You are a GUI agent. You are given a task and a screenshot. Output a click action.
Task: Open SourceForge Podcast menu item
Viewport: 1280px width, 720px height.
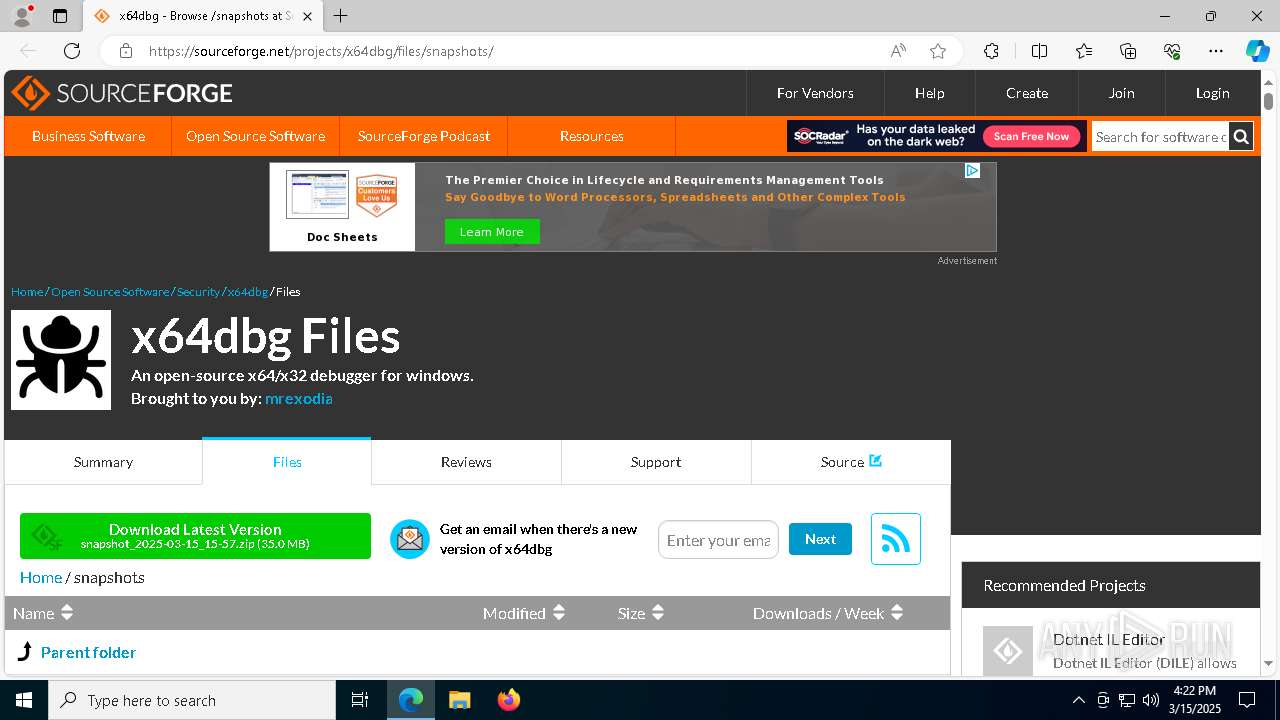pos(424,136)
